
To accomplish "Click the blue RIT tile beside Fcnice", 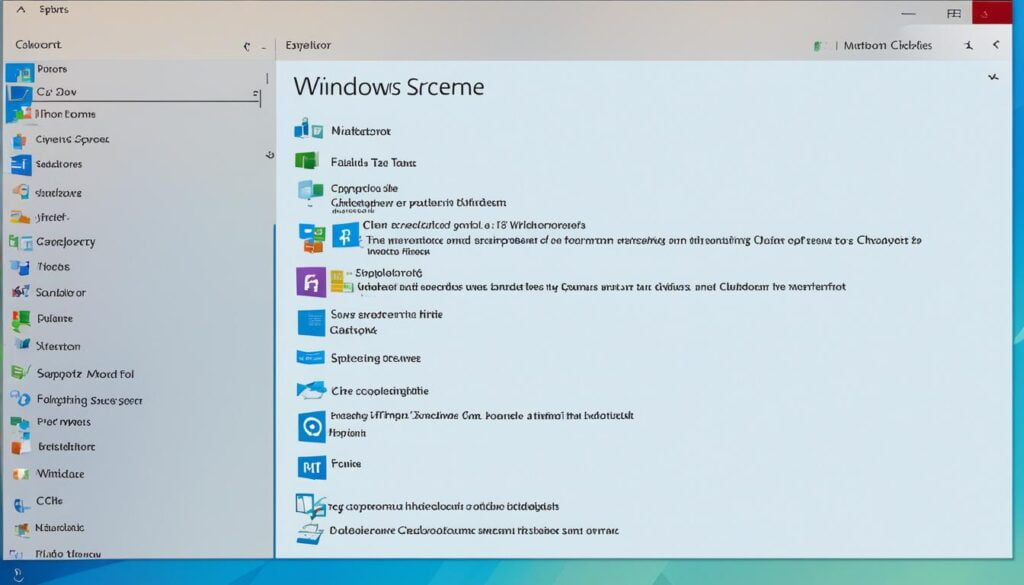I will 312,467.
